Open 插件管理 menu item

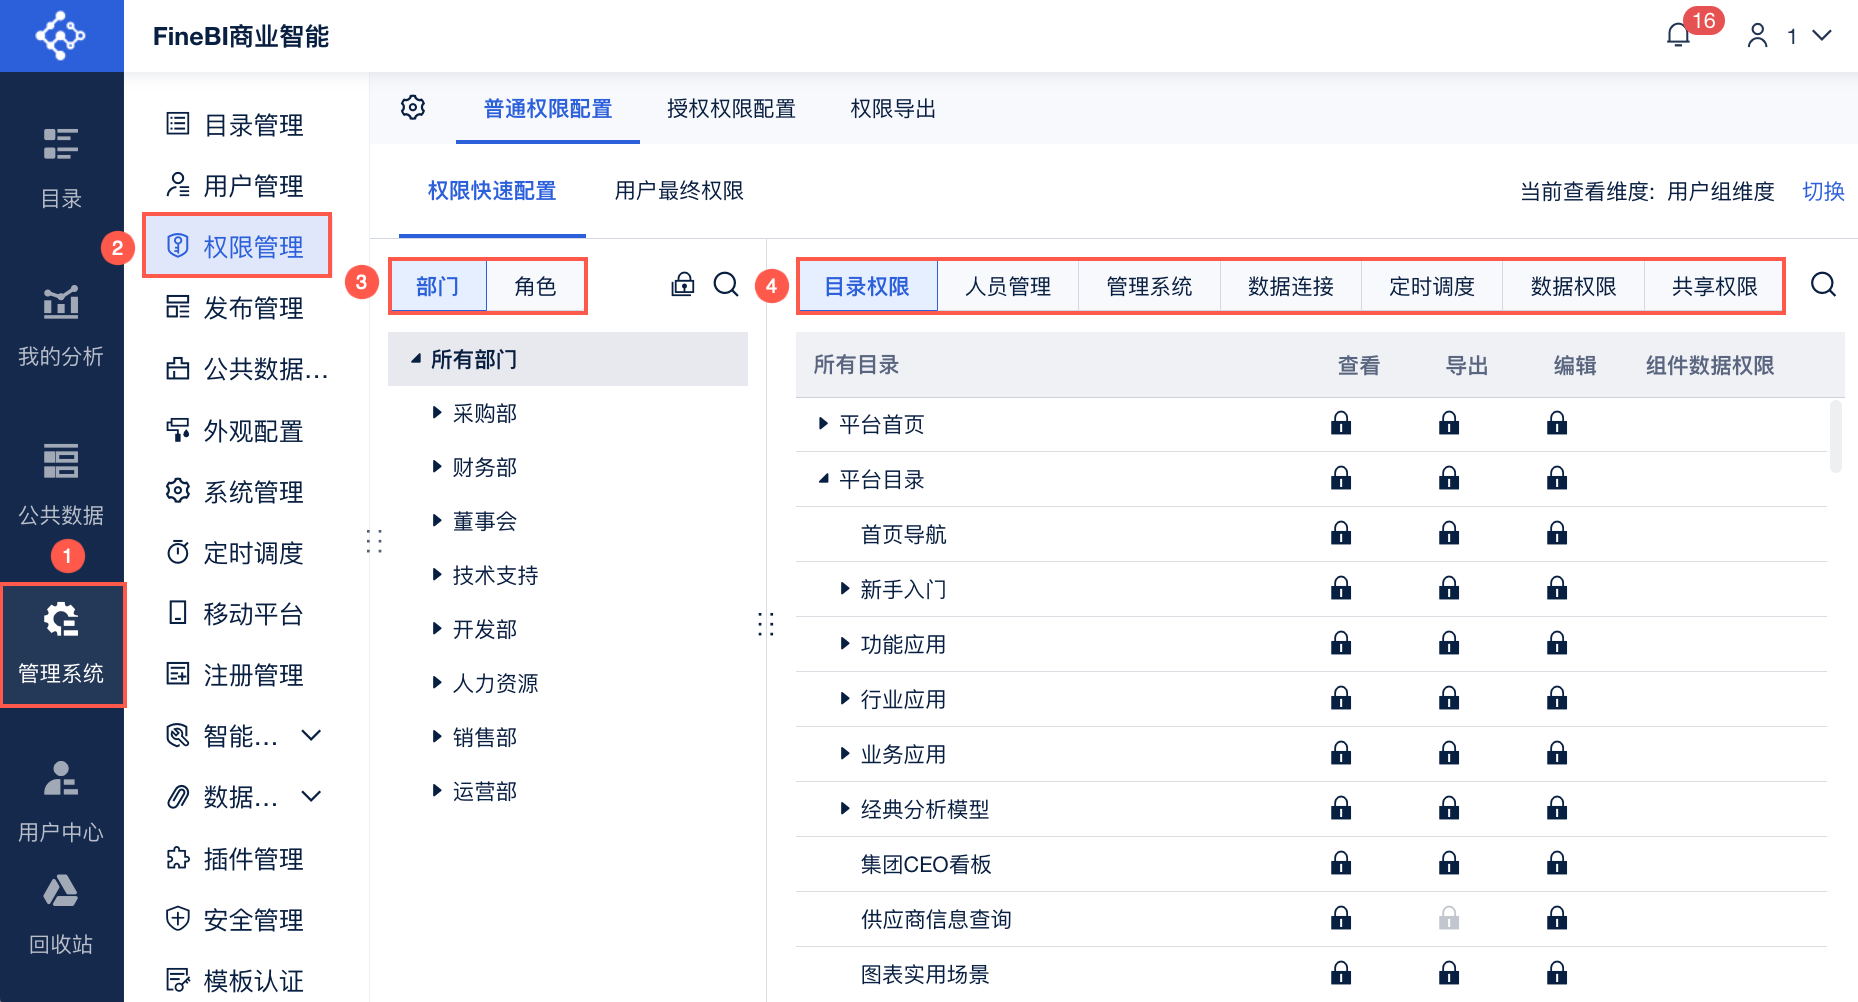click(234, 859)
